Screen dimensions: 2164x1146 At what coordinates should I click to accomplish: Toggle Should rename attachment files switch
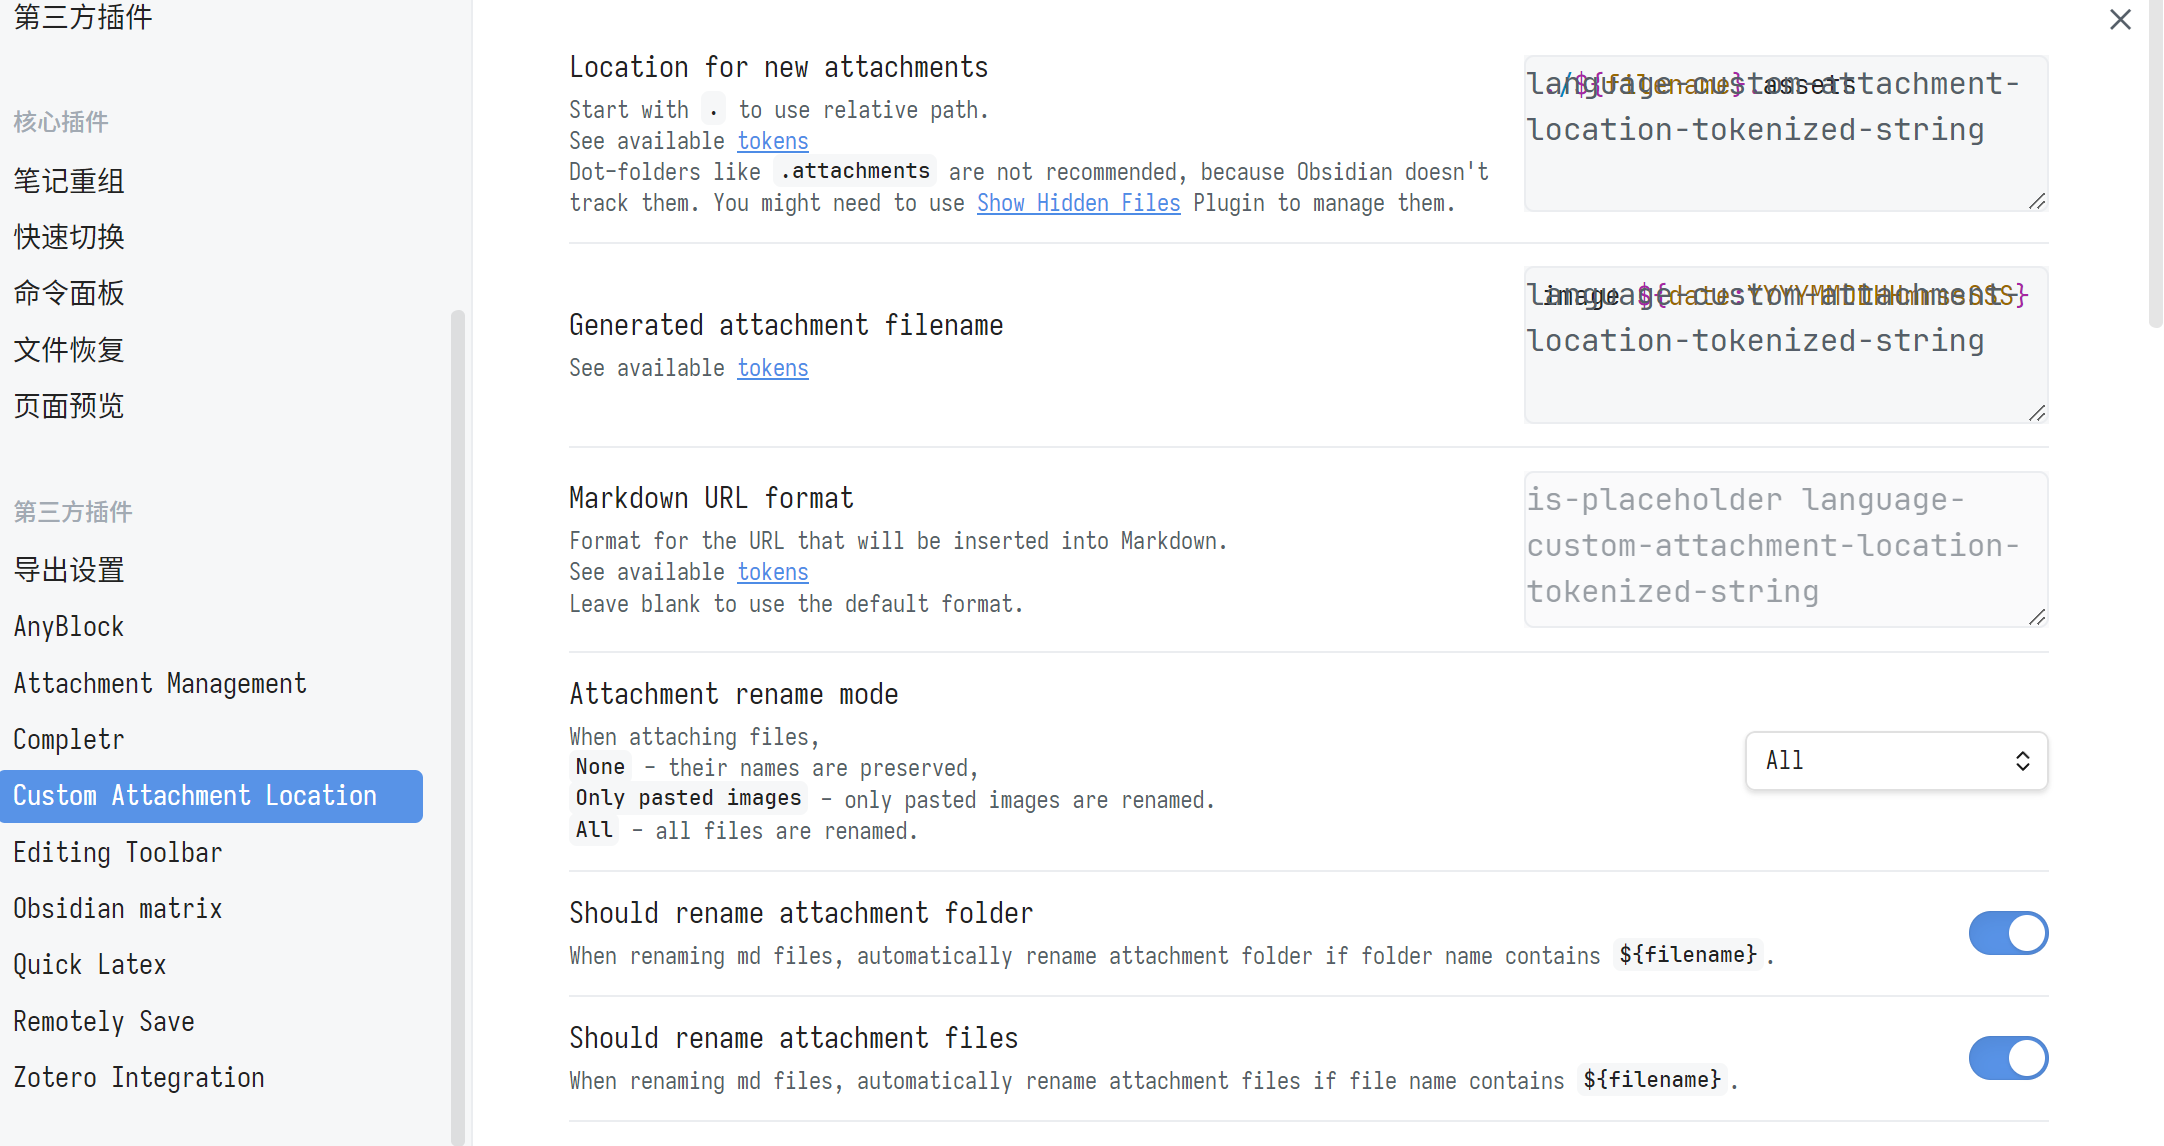(2007, 1058)
